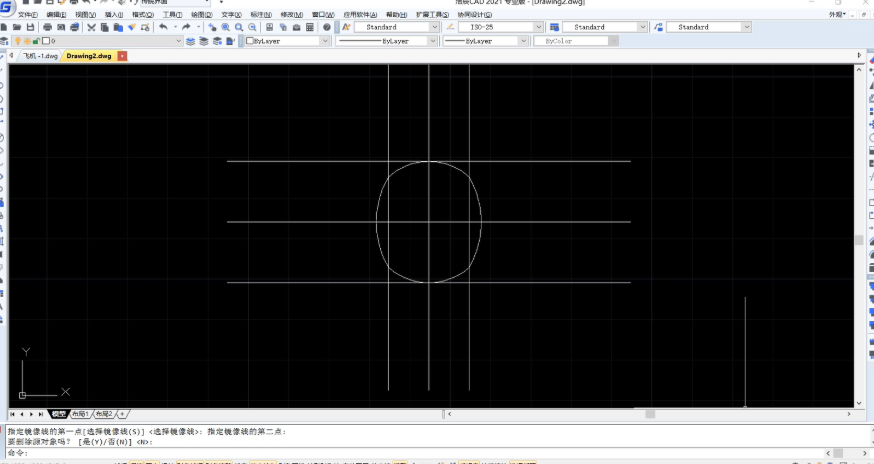Toggle the layer lightbulb on/off icon
874x464 pixels.
click(18, 41)
